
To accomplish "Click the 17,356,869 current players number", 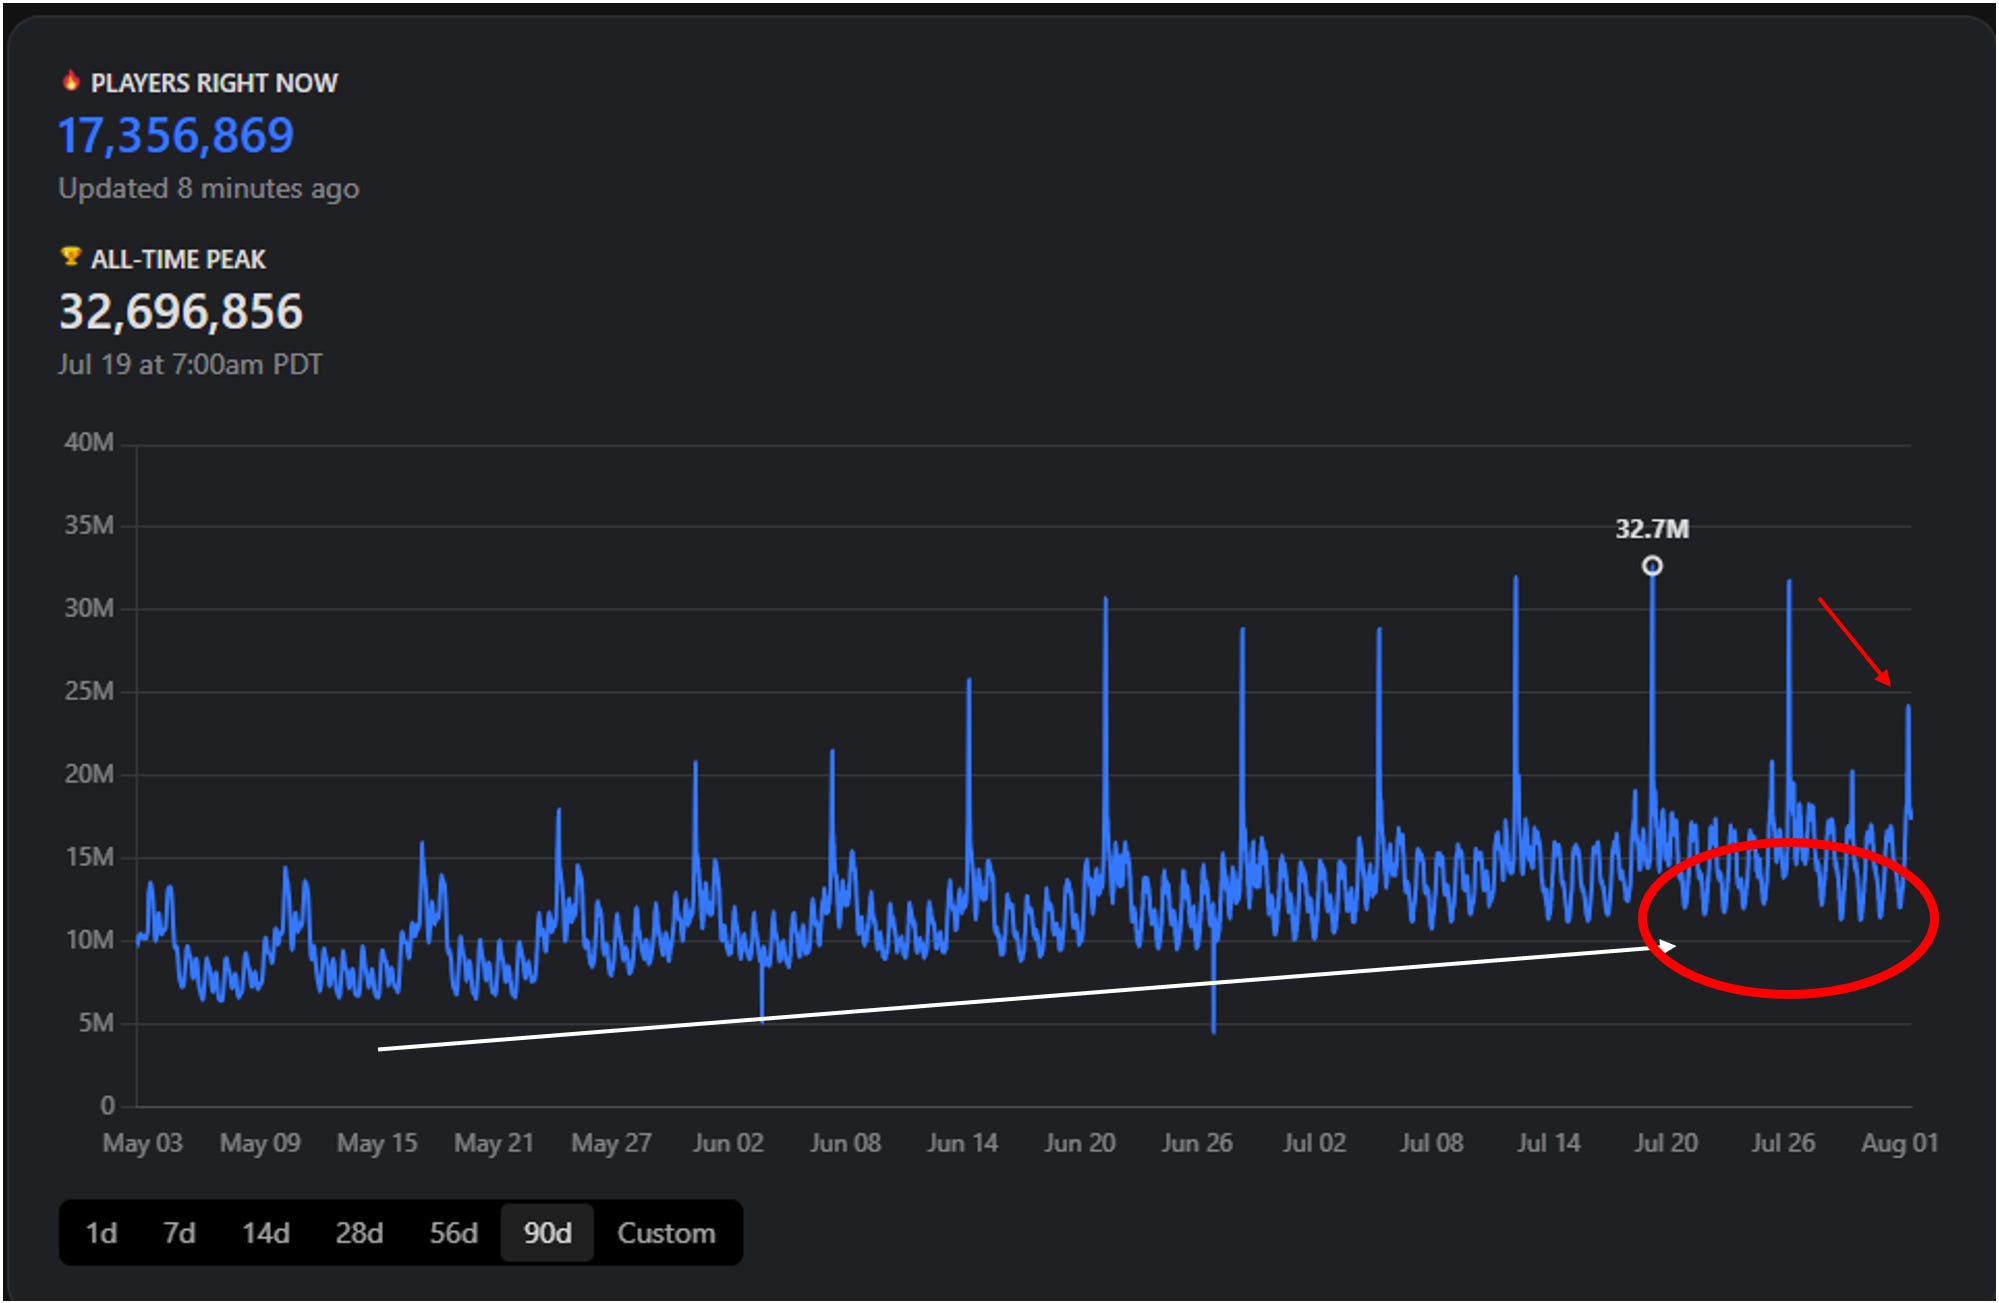I will (176, 136).
